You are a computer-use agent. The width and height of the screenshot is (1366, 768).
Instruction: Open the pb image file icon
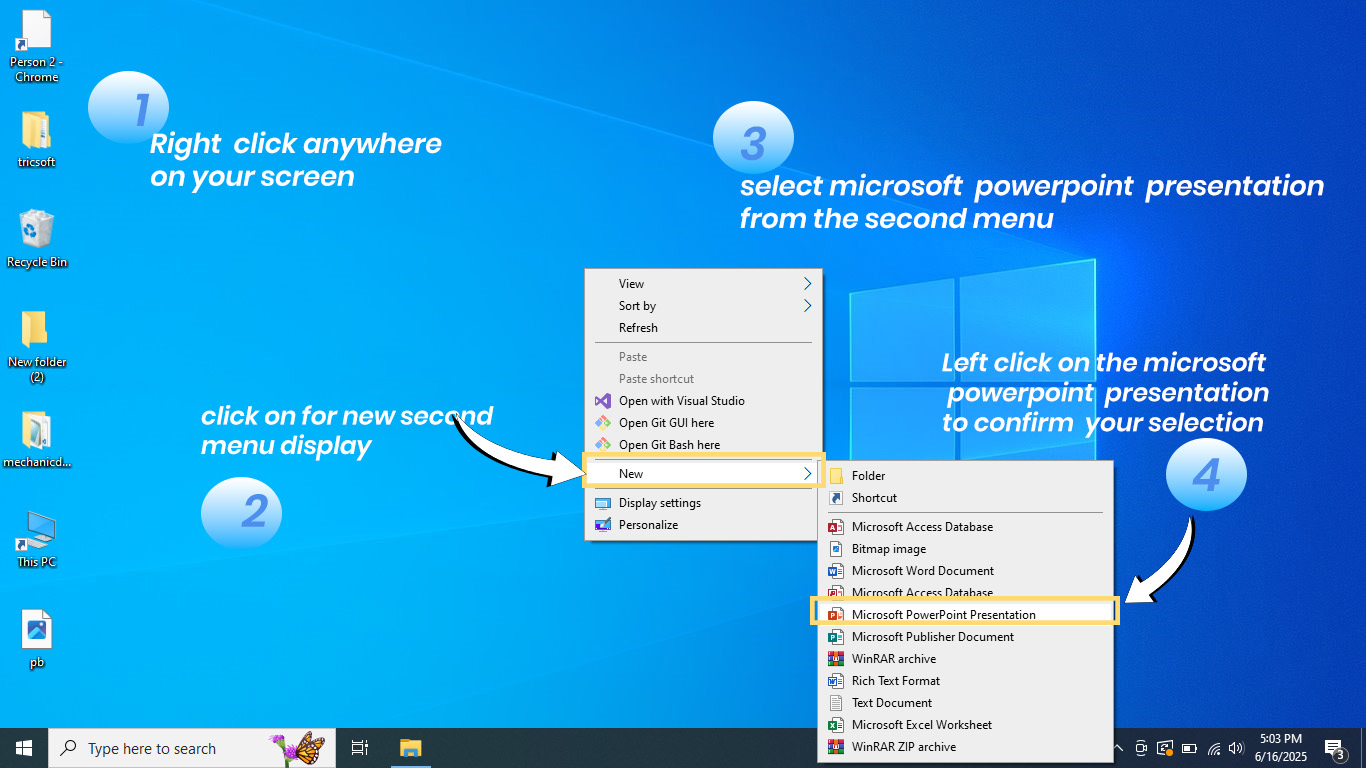(37, 631)
